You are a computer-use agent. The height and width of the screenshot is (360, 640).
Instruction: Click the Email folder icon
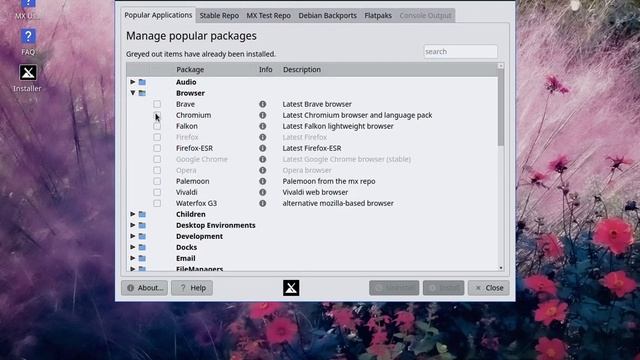142,258
